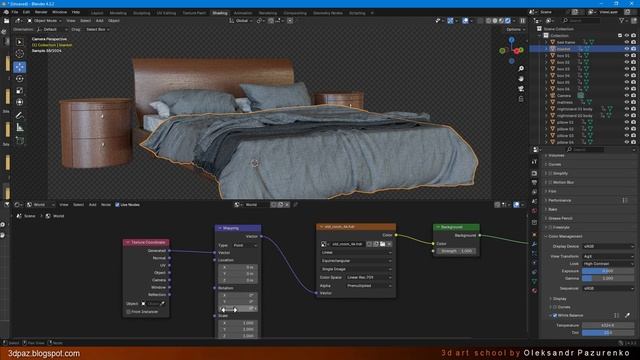
Task: Open the View Transform dropdown
Action: [x=609, y=256]
